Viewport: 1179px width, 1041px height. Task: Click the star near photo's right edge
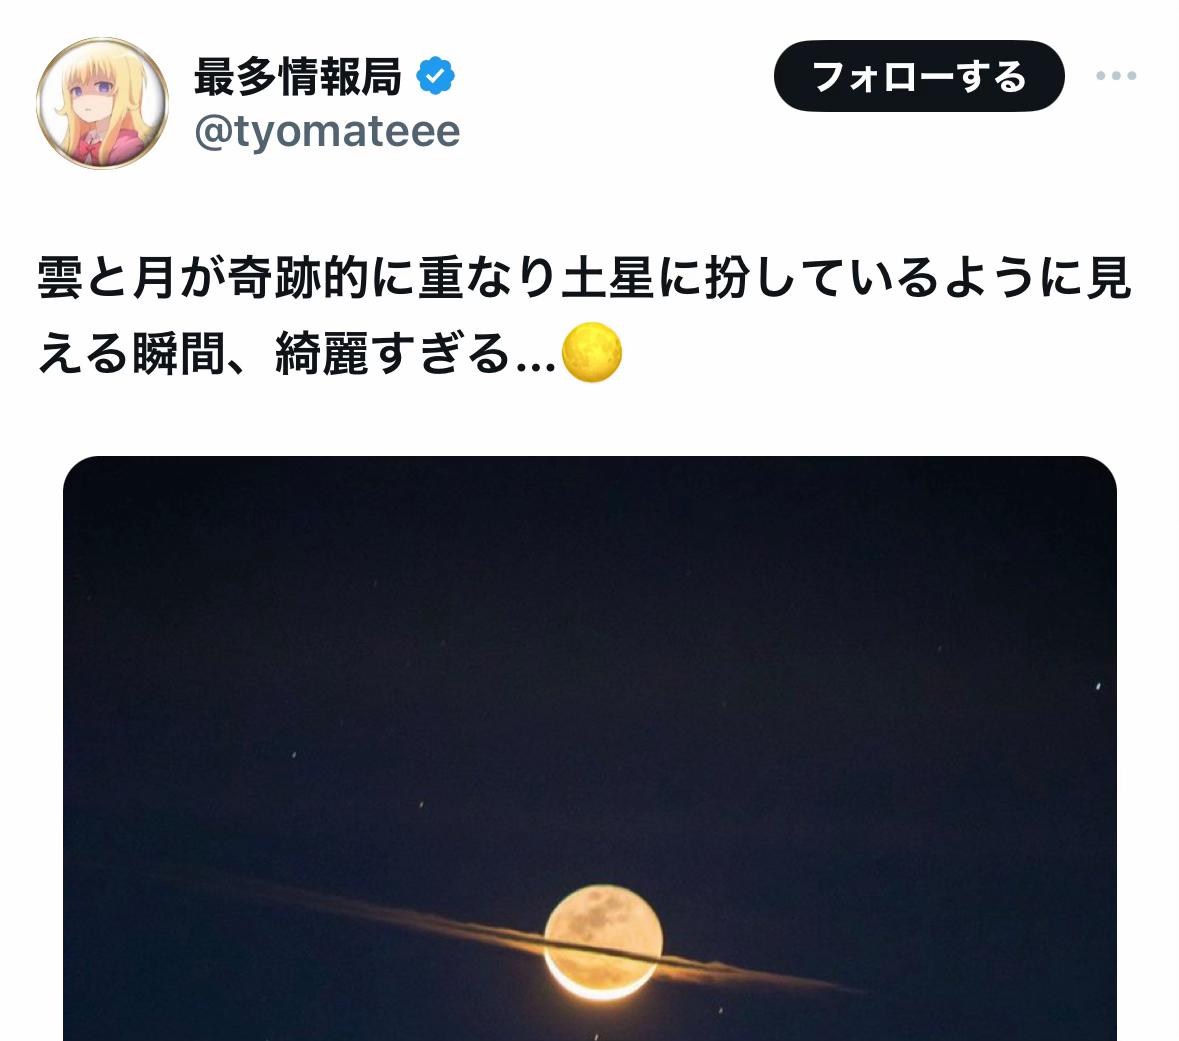pyautogui.click(x=1098, y=686)
